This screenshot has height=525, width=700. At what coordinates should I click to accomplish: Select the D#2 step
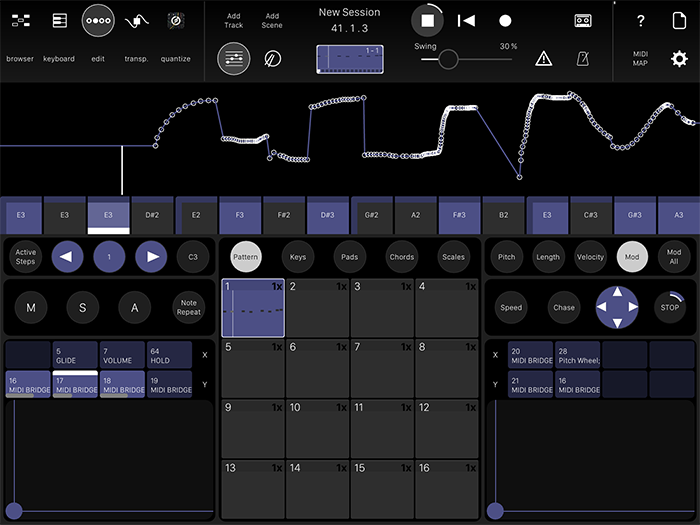[x=152, y=215]
